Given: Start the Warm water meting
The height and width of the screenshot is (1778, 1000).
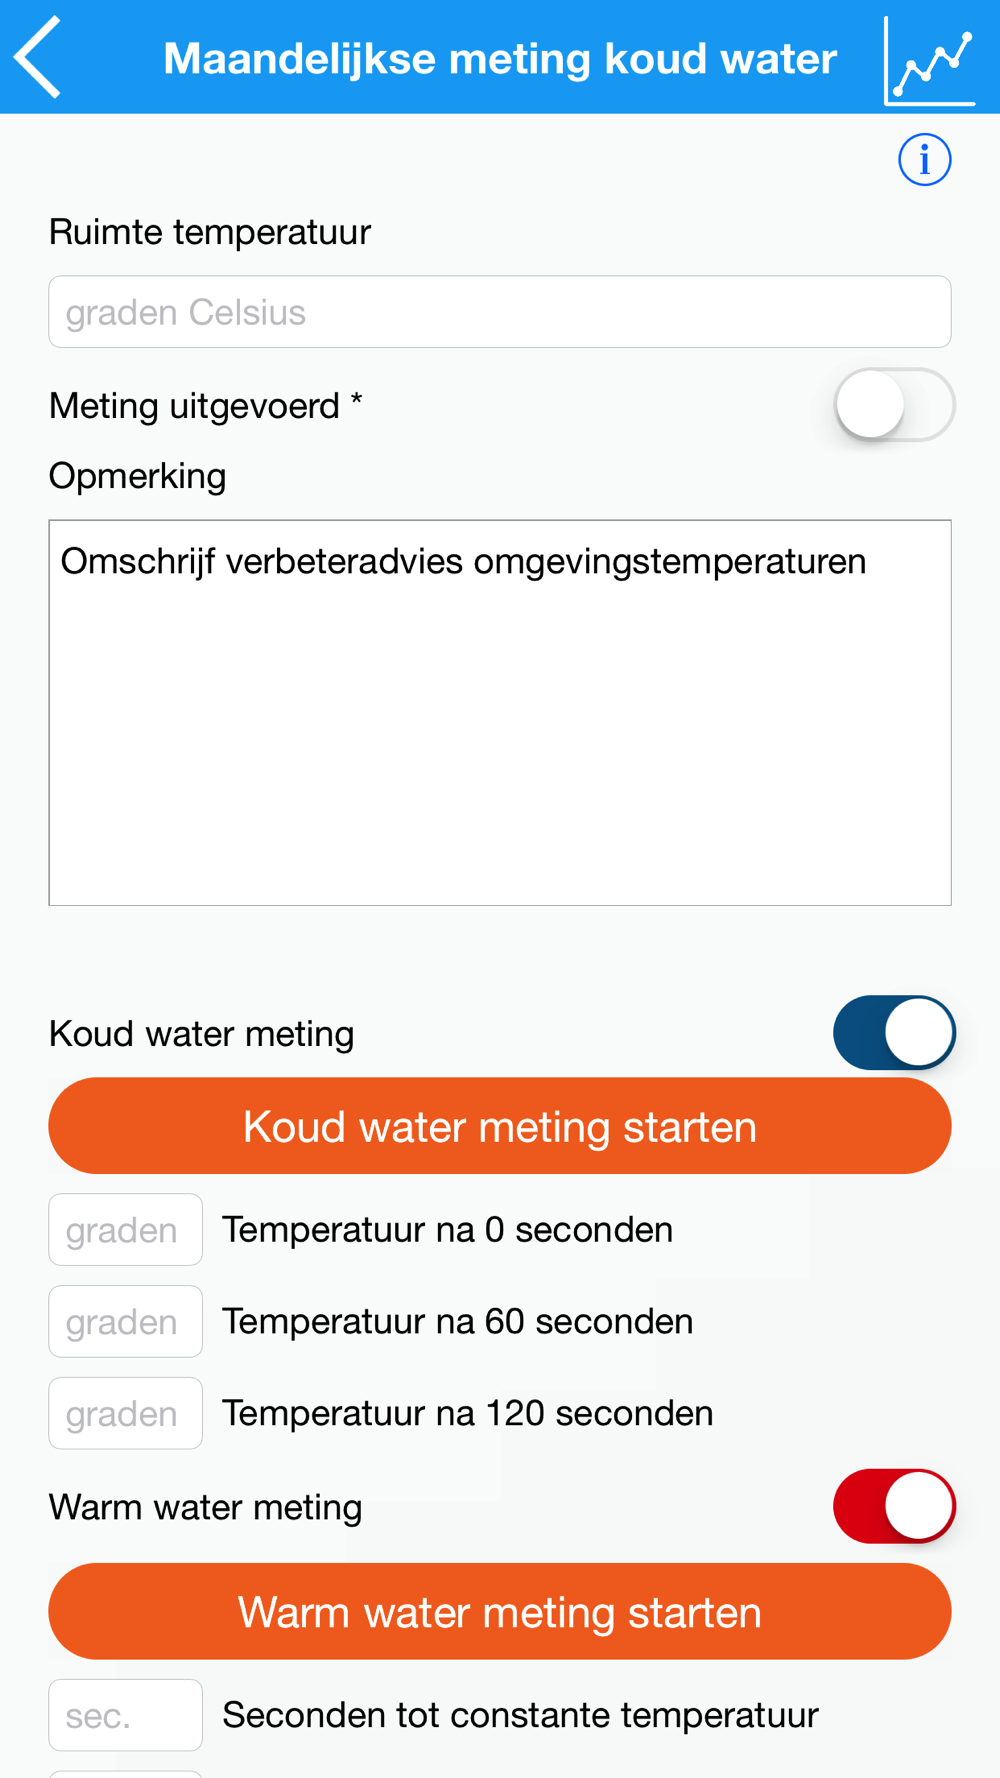Looking at the screenshot, I should point(500,1612).
